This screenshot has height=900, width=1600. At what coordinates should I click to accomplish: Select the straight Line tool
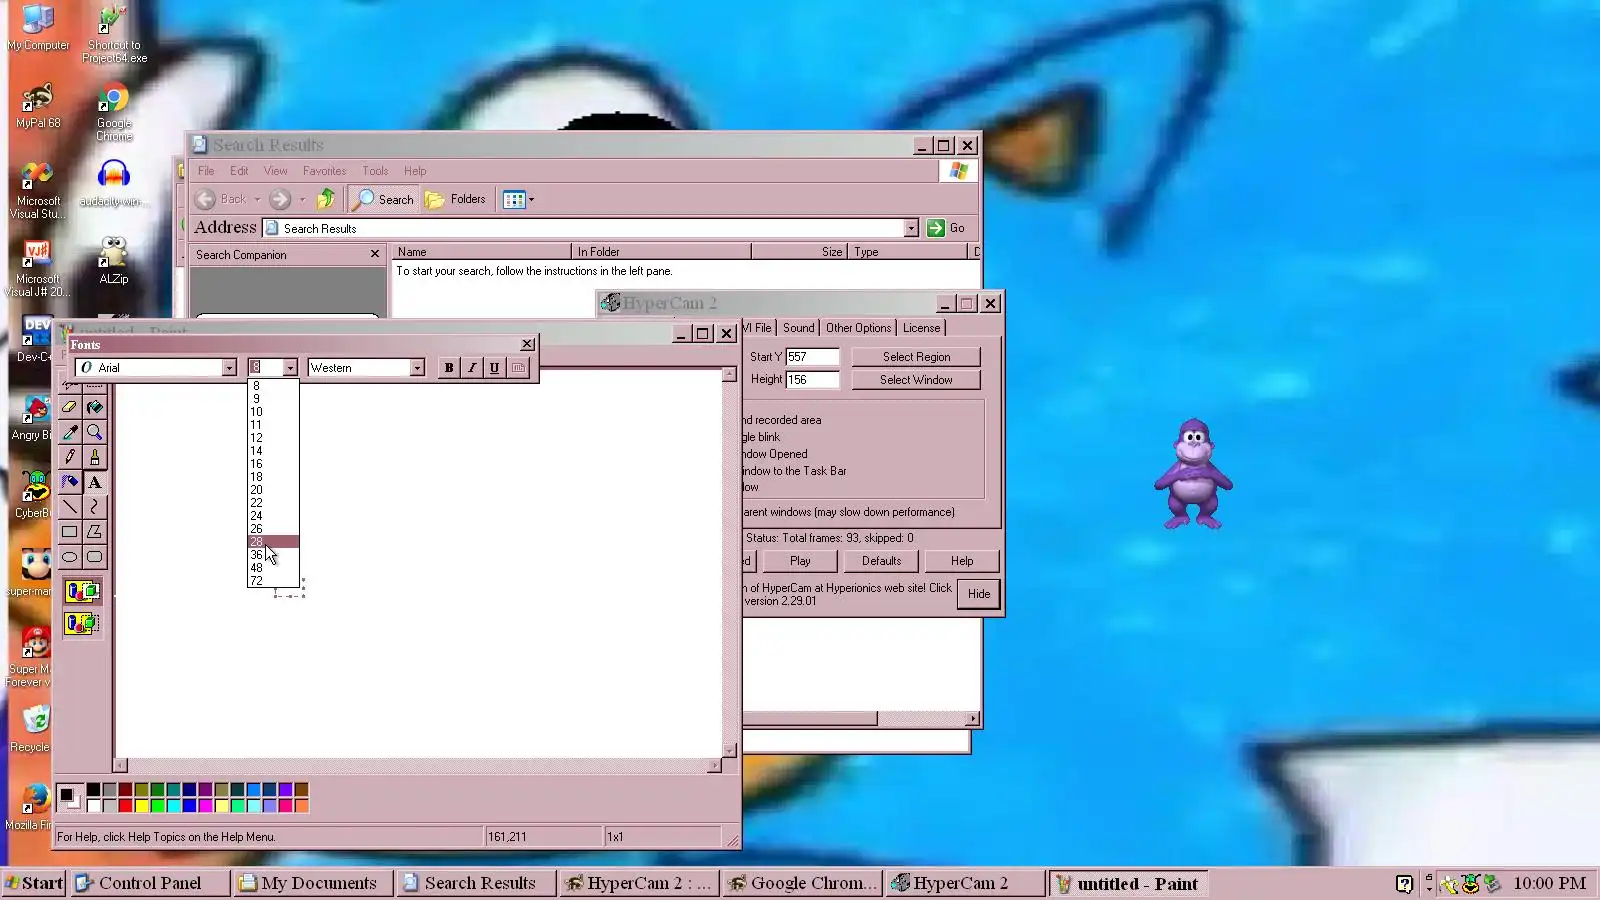click(x=70, y=507)
